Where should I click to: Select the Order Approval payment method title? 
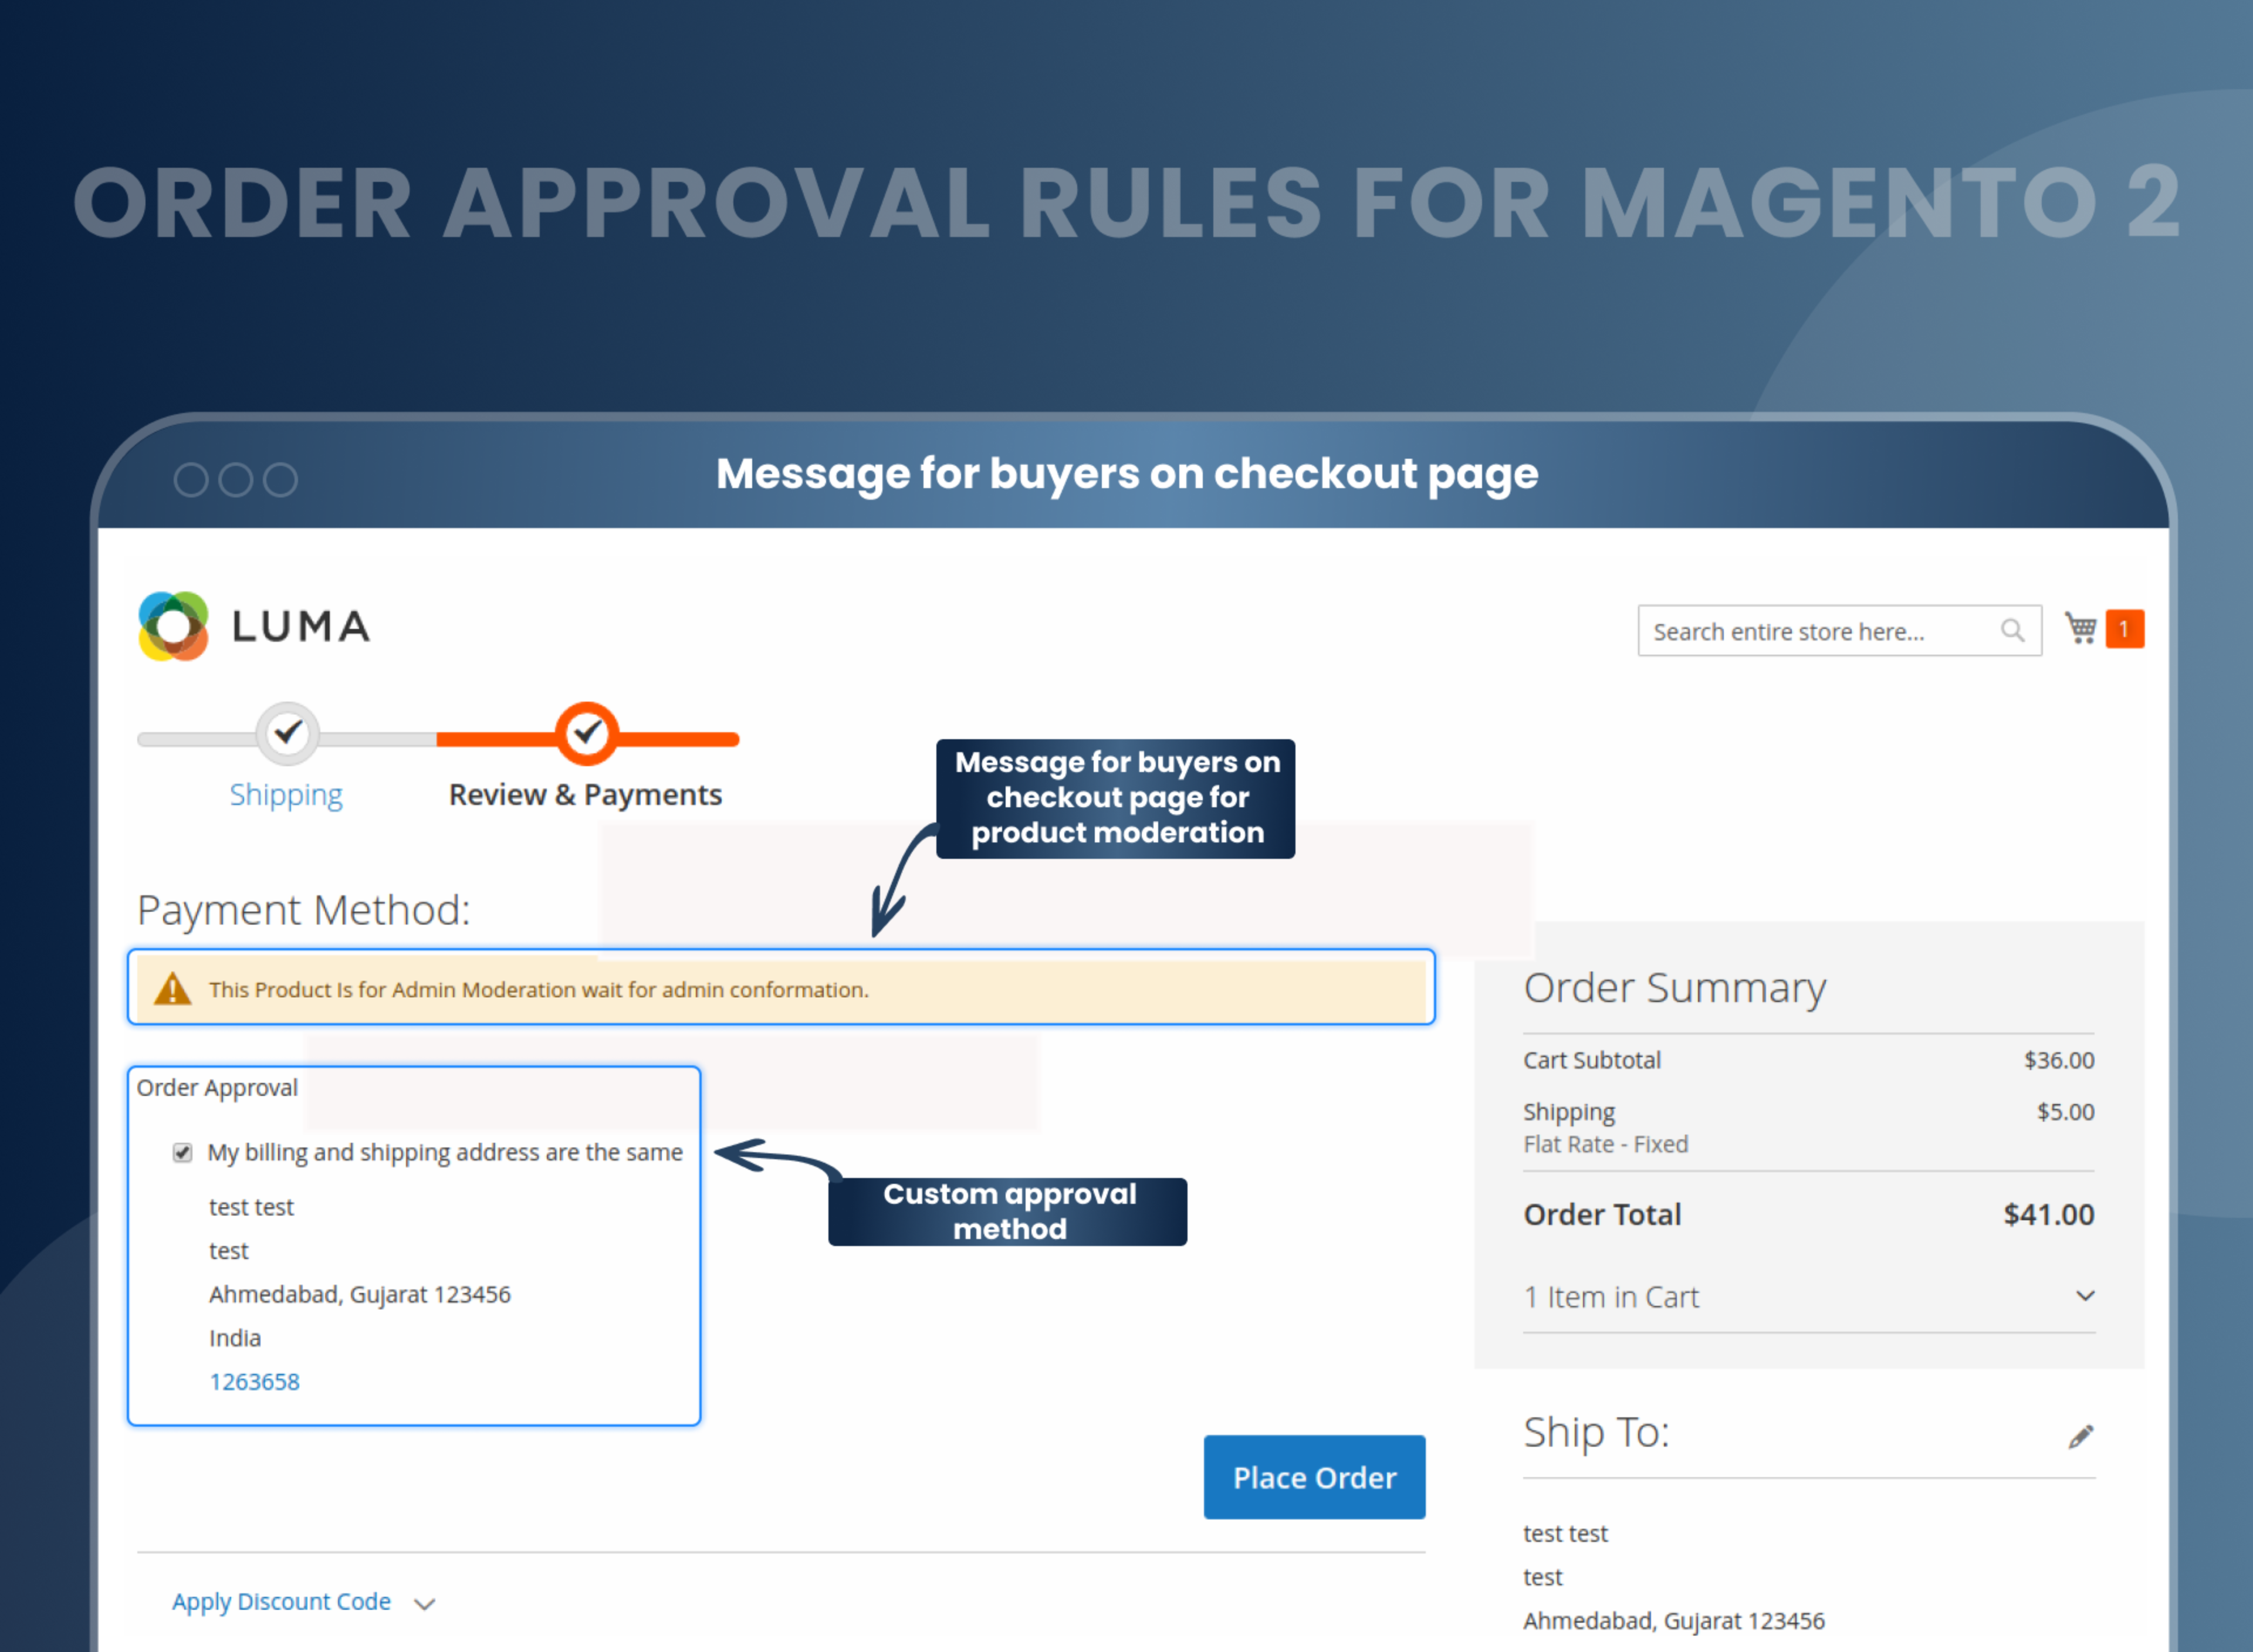tap(217, 1087)
